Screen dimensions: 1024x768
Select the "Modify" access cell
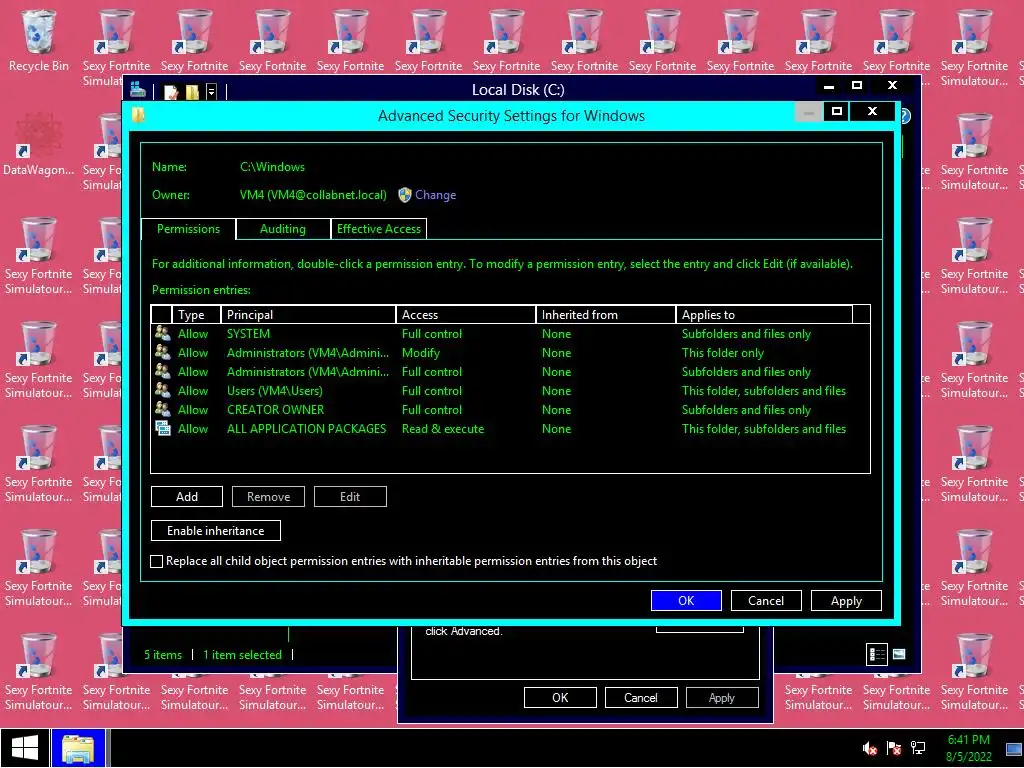click(x=421, y=353)
